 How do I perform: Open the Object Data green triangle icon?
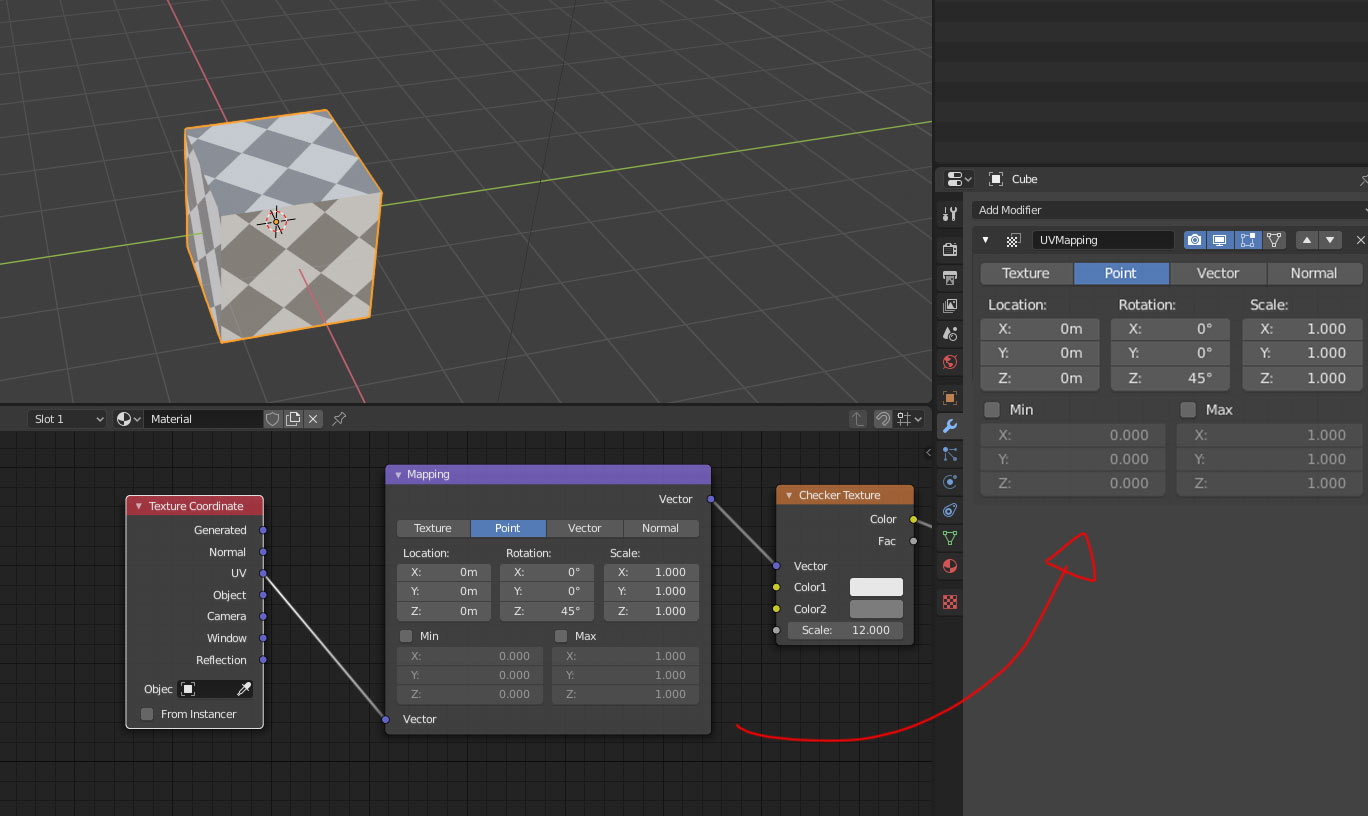pyautogui.click(x=950, y=538)
